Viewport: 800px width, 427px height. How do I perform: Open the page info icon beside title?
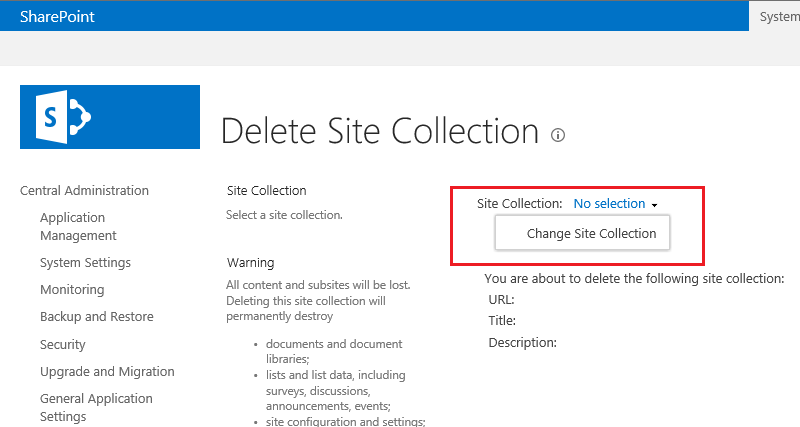point(558,135)
